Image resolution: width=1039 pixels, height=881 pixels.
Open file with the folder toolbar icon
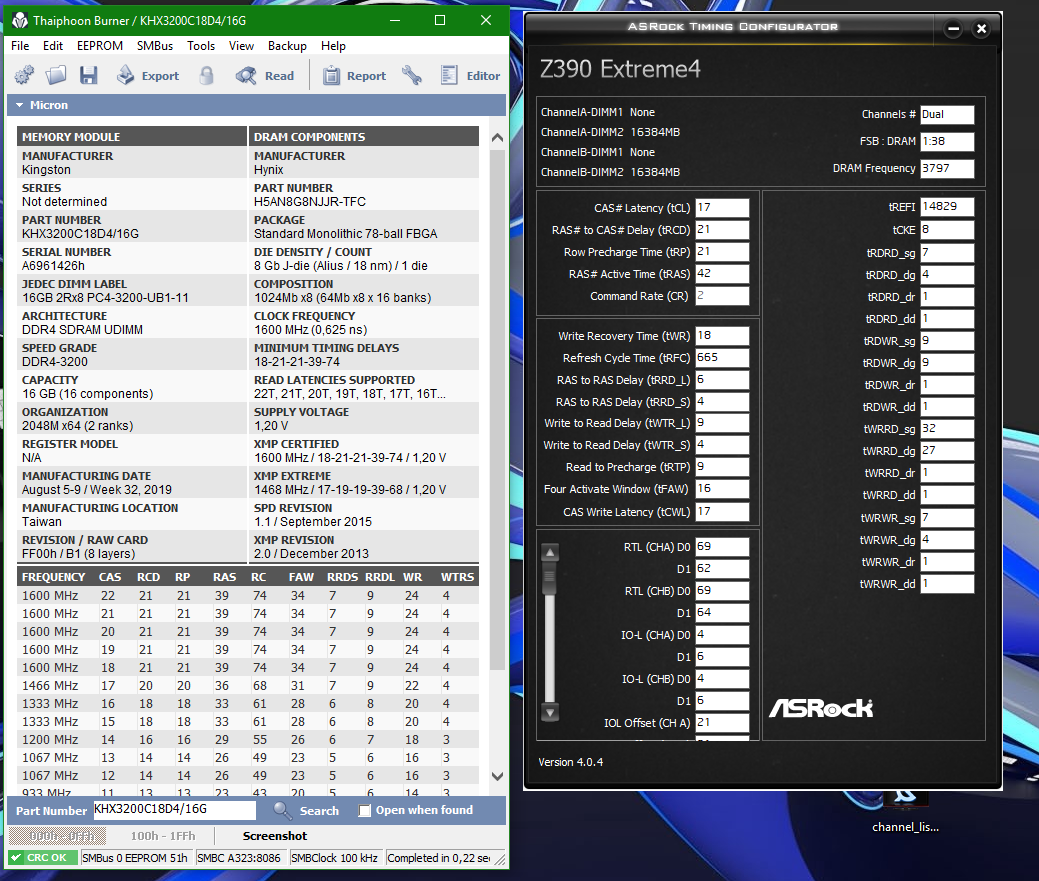pyautogui.click(x=56, y=76)
